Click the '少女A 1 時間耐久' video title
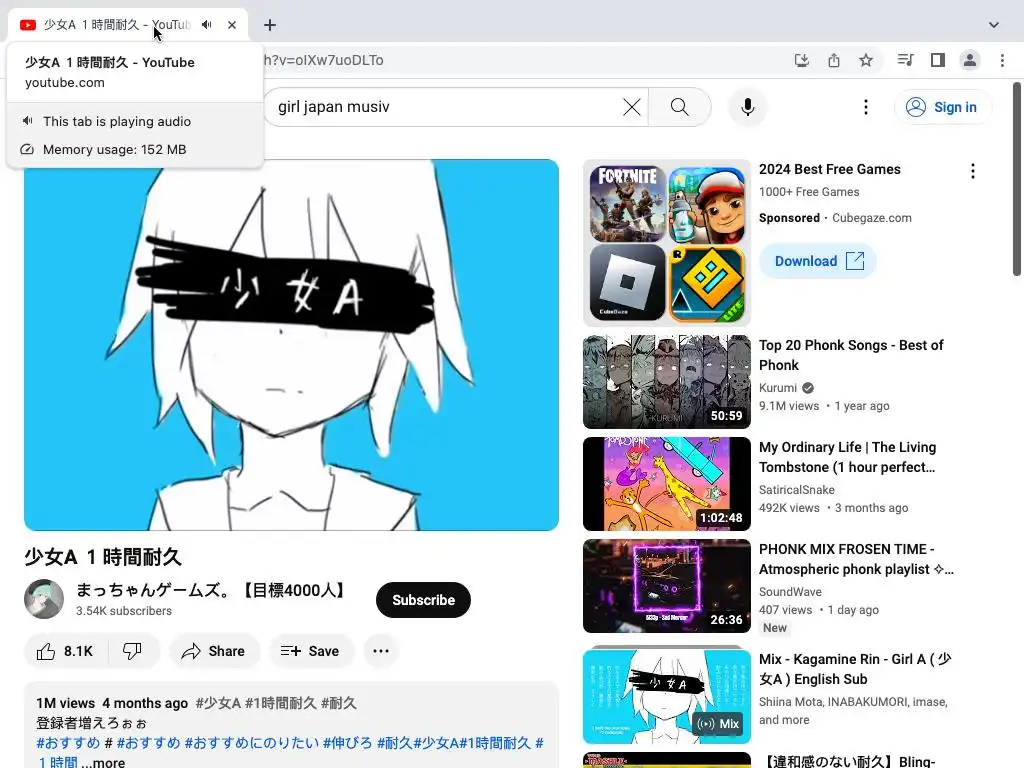1024x768 pixels. pos(103,557)
